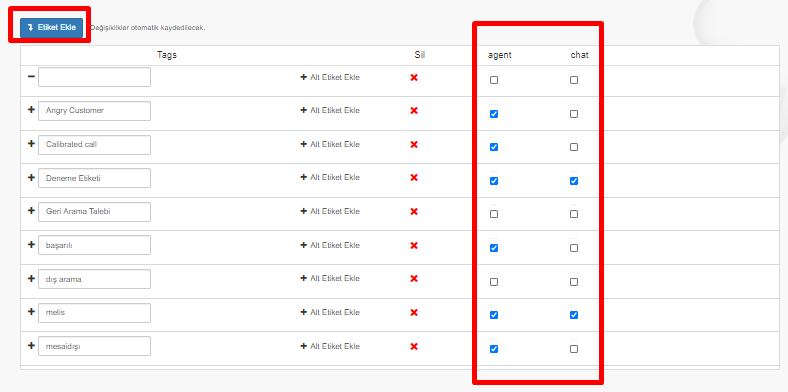Add Alt Etiket under melis
788x392 pixels.
pyautogui.click(x=330, y=312)
